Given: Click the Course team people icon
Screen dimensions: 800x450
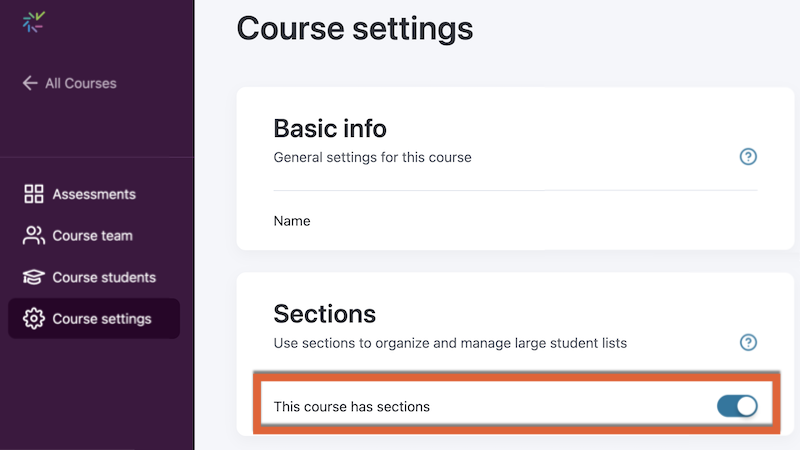Looking at the screenshot, I should coord(34,236).
